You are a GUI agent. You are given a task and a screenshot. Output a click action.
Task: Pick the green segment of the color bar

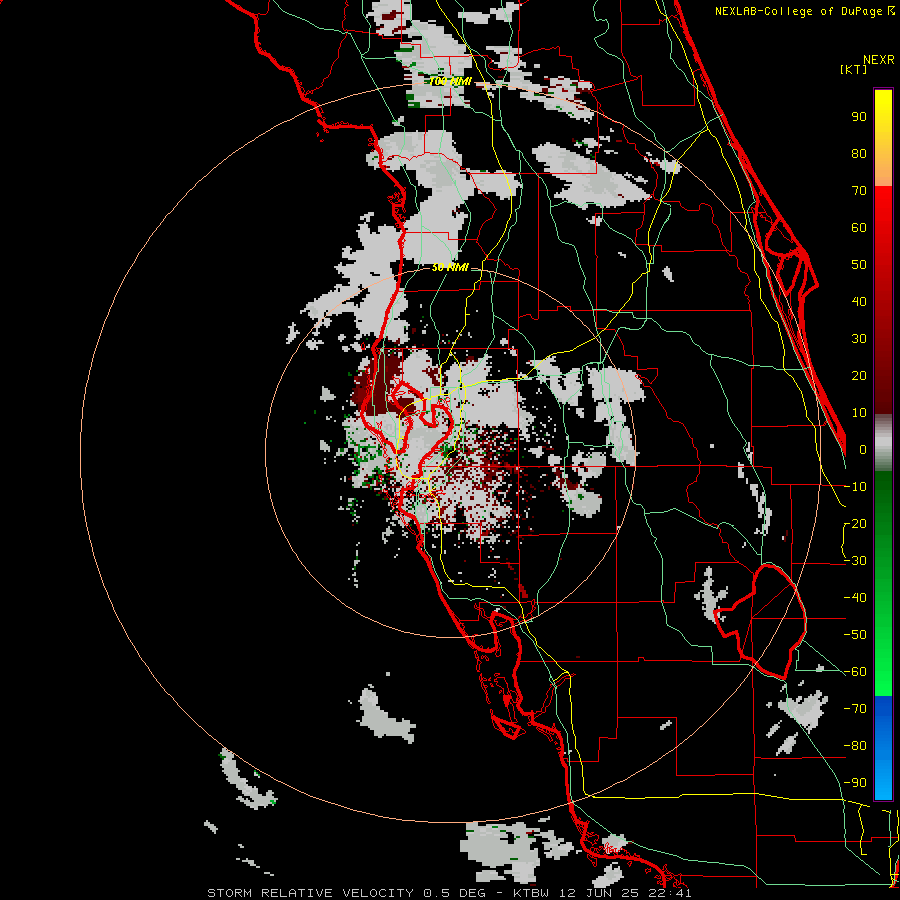pos(883,583)
